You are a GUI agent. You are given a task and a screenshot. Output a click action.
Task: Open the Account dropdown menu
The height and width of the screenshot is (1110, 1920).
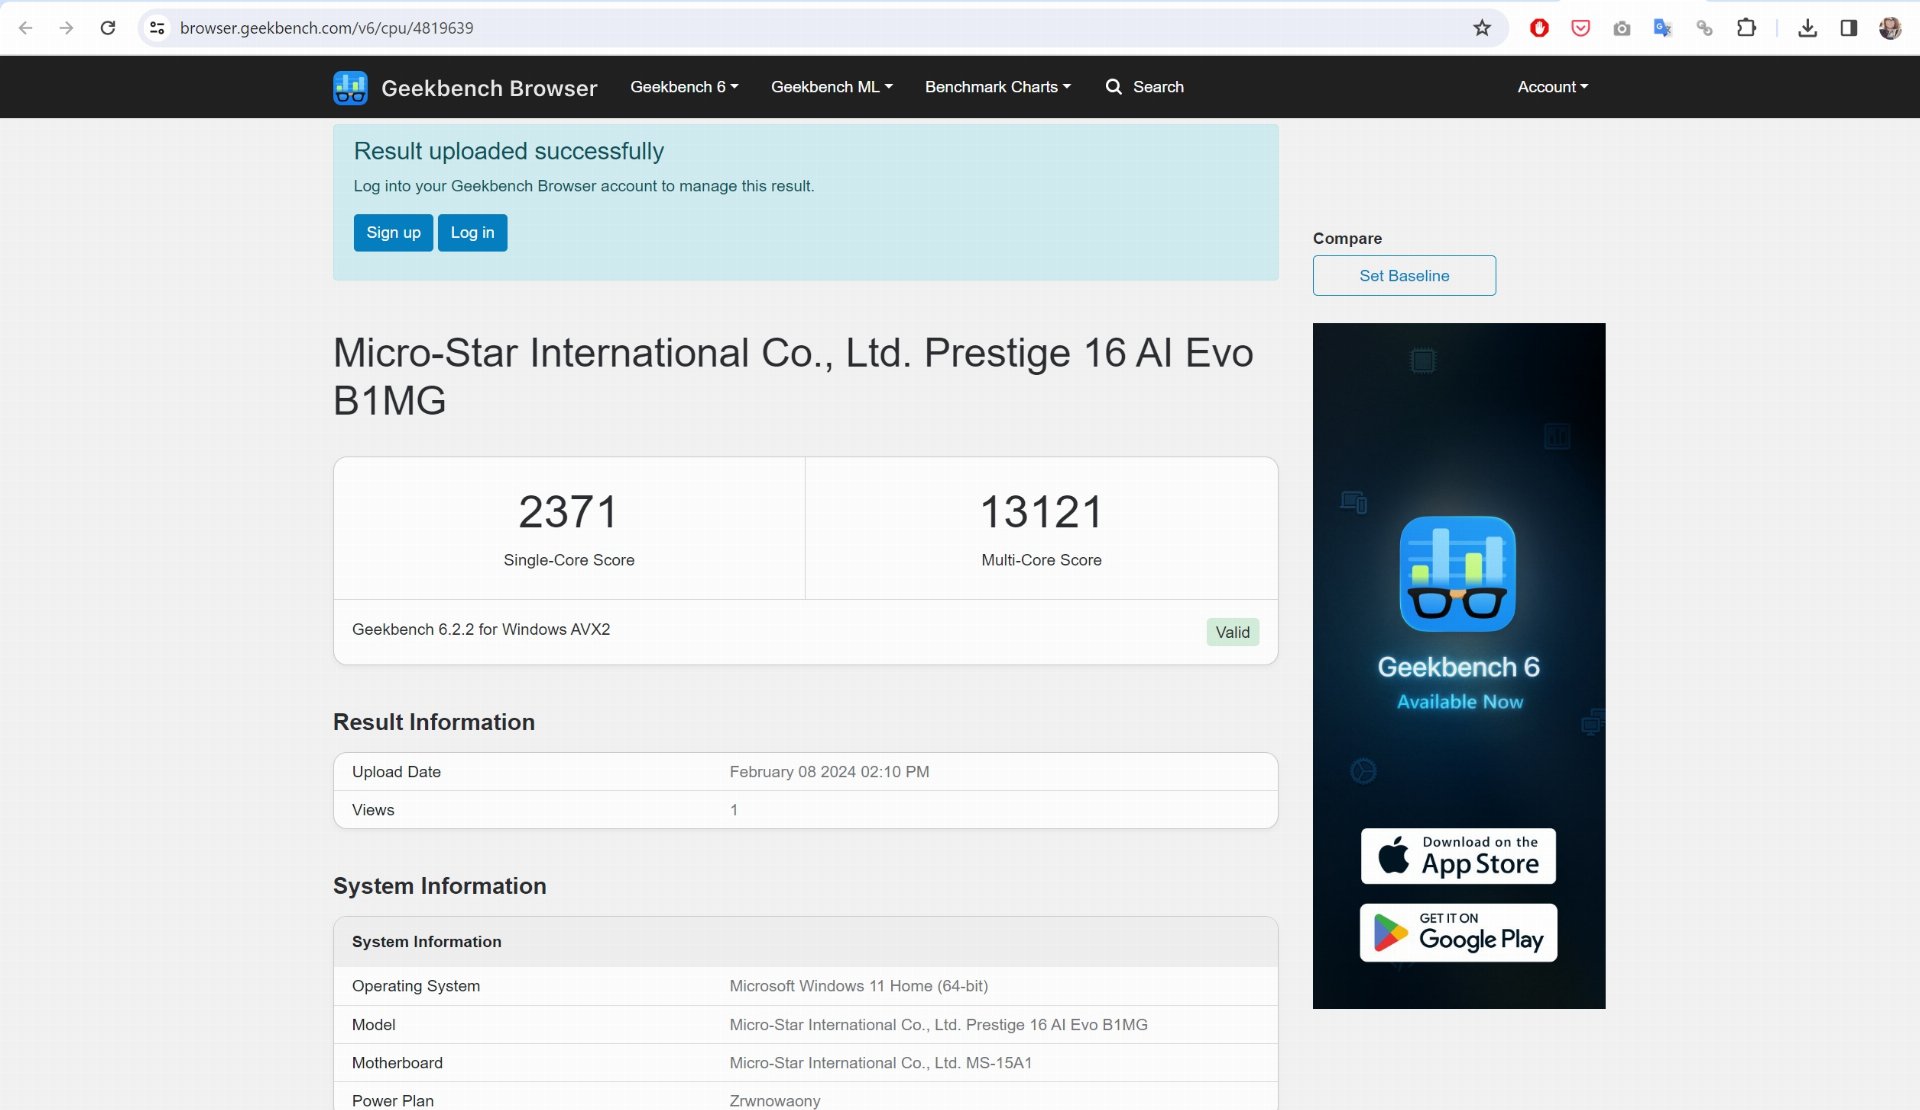pos(1552,87)
